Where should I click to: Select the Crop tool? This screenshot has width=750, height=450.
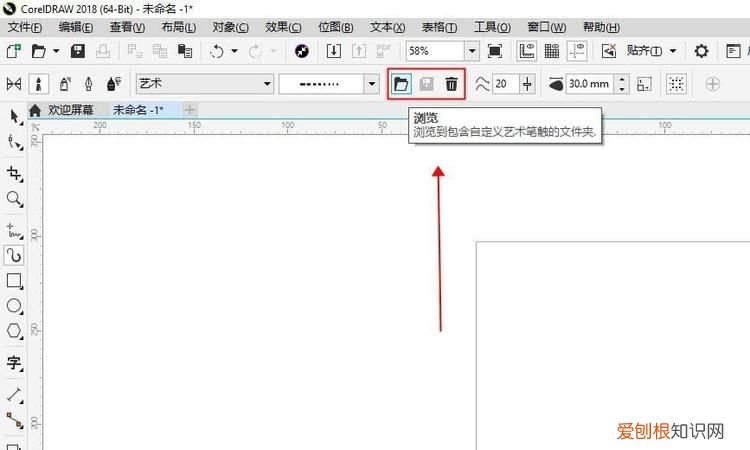pos(14,174)
